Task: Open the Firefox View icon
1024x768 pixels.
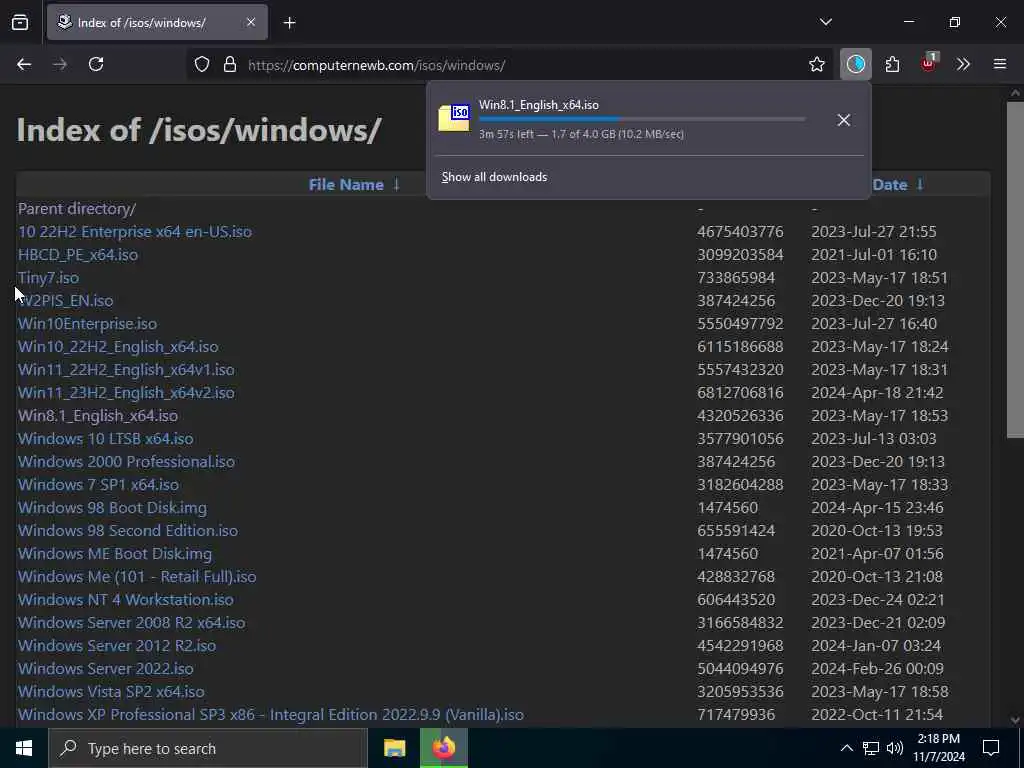Action: (x=20, y=23)
